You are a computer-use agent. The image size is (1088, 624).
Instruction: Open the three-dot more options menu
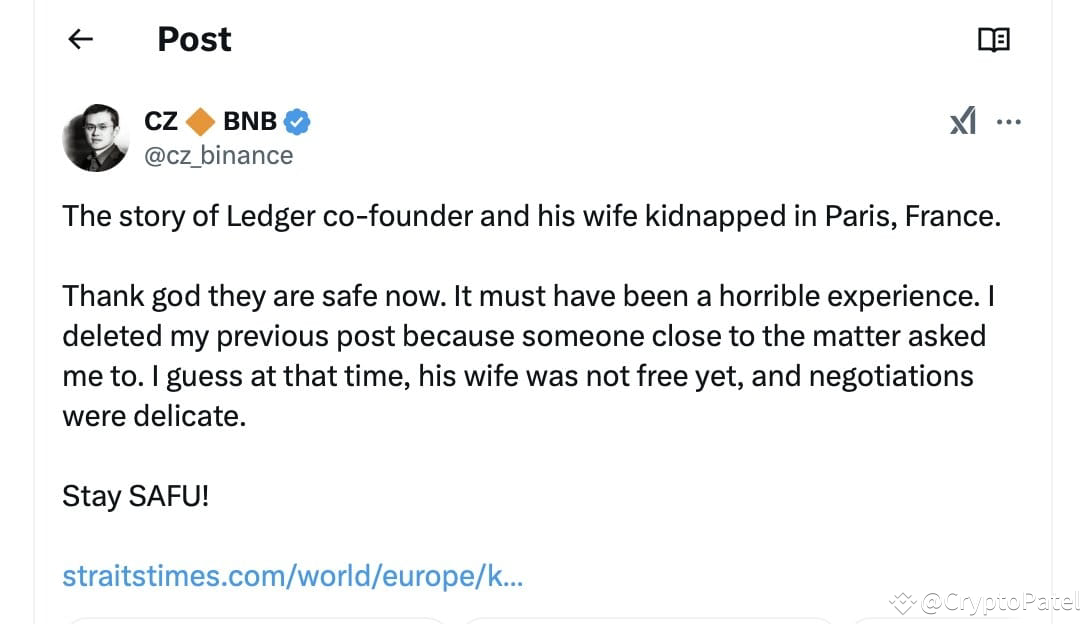(1009, 122)
